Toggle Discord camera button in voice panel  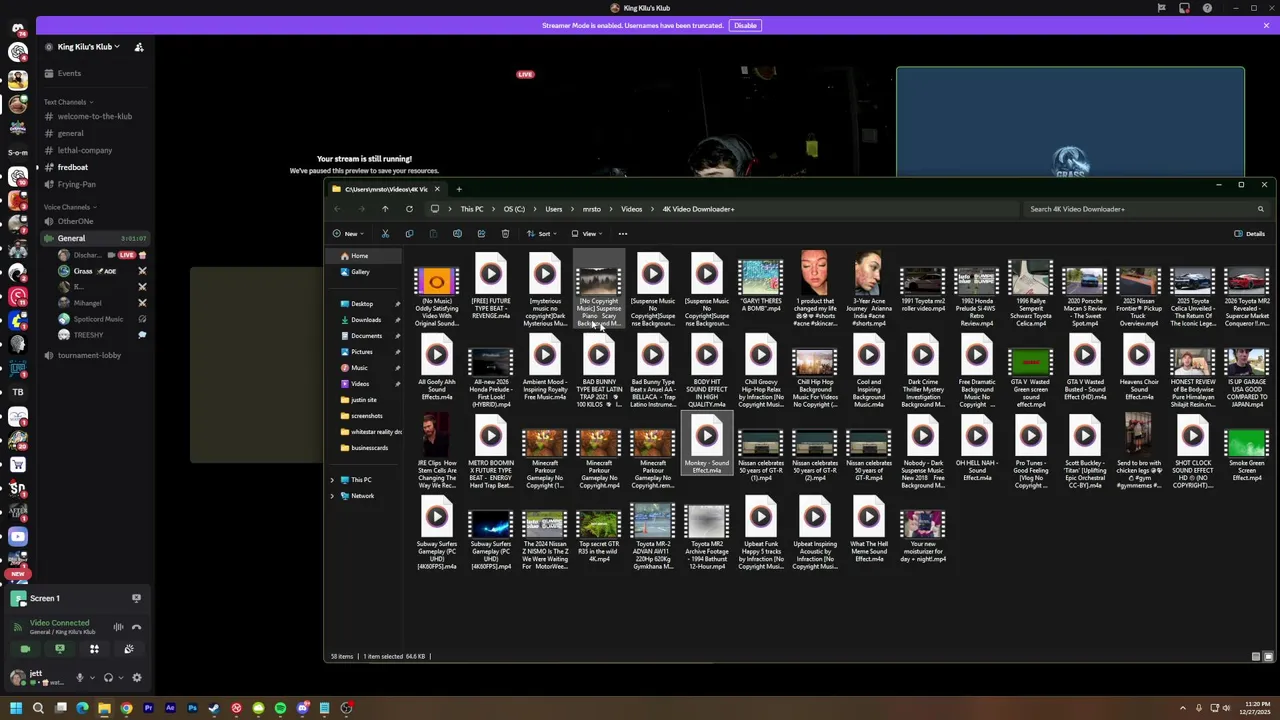(25, 649)
